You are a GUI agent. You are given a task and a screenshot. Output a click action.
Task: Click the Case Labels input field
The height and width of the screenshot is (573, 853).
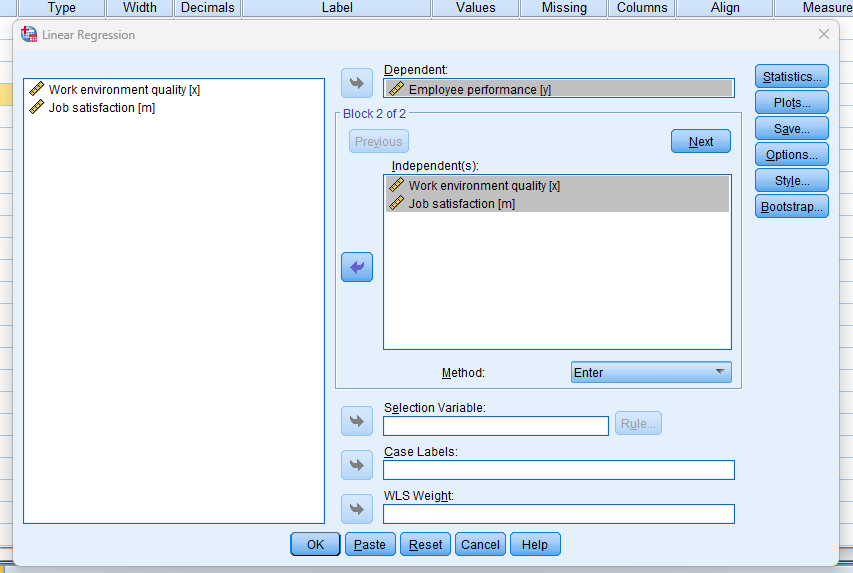(x=559, y=470)
